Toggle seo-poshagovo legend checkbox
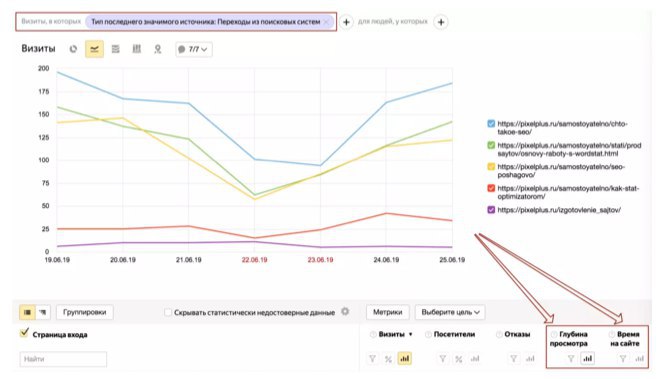This screenshot has height=379, width=662. point(491,167)
